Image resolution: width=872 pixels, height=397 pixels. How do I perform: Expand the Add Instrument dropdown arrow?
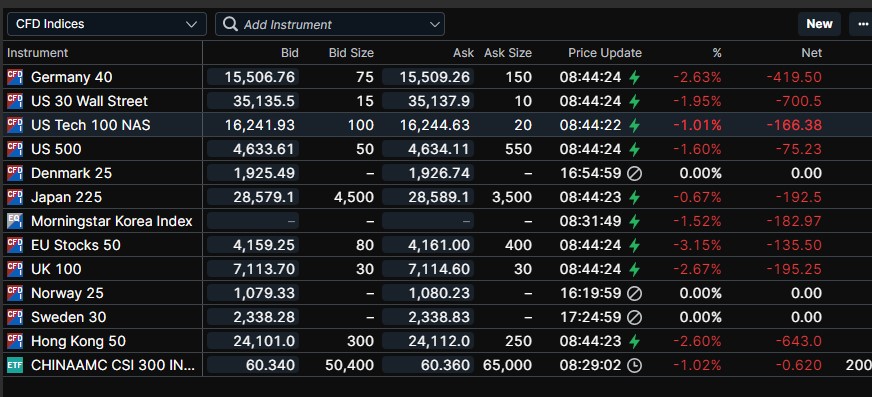click(435, 24)
